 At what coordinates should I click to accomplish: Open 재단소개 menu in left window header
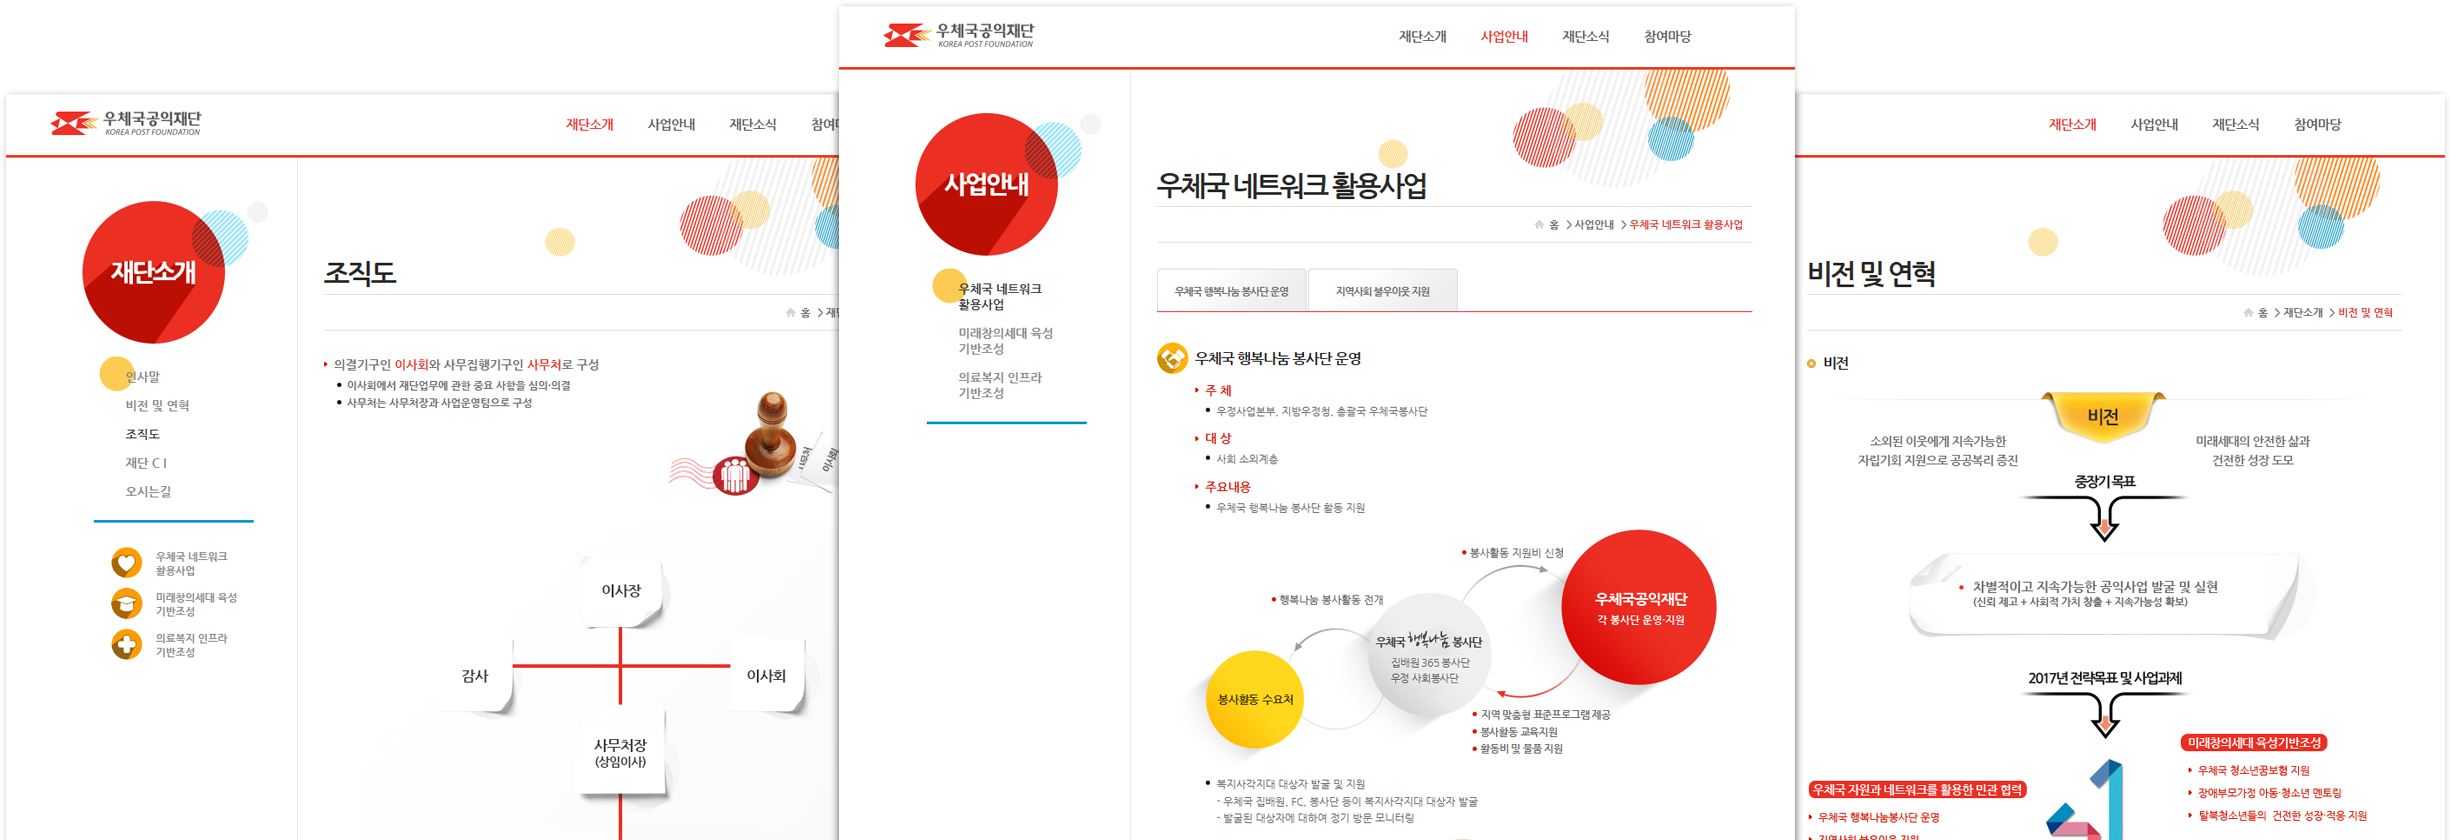click(x=590, y=125)
